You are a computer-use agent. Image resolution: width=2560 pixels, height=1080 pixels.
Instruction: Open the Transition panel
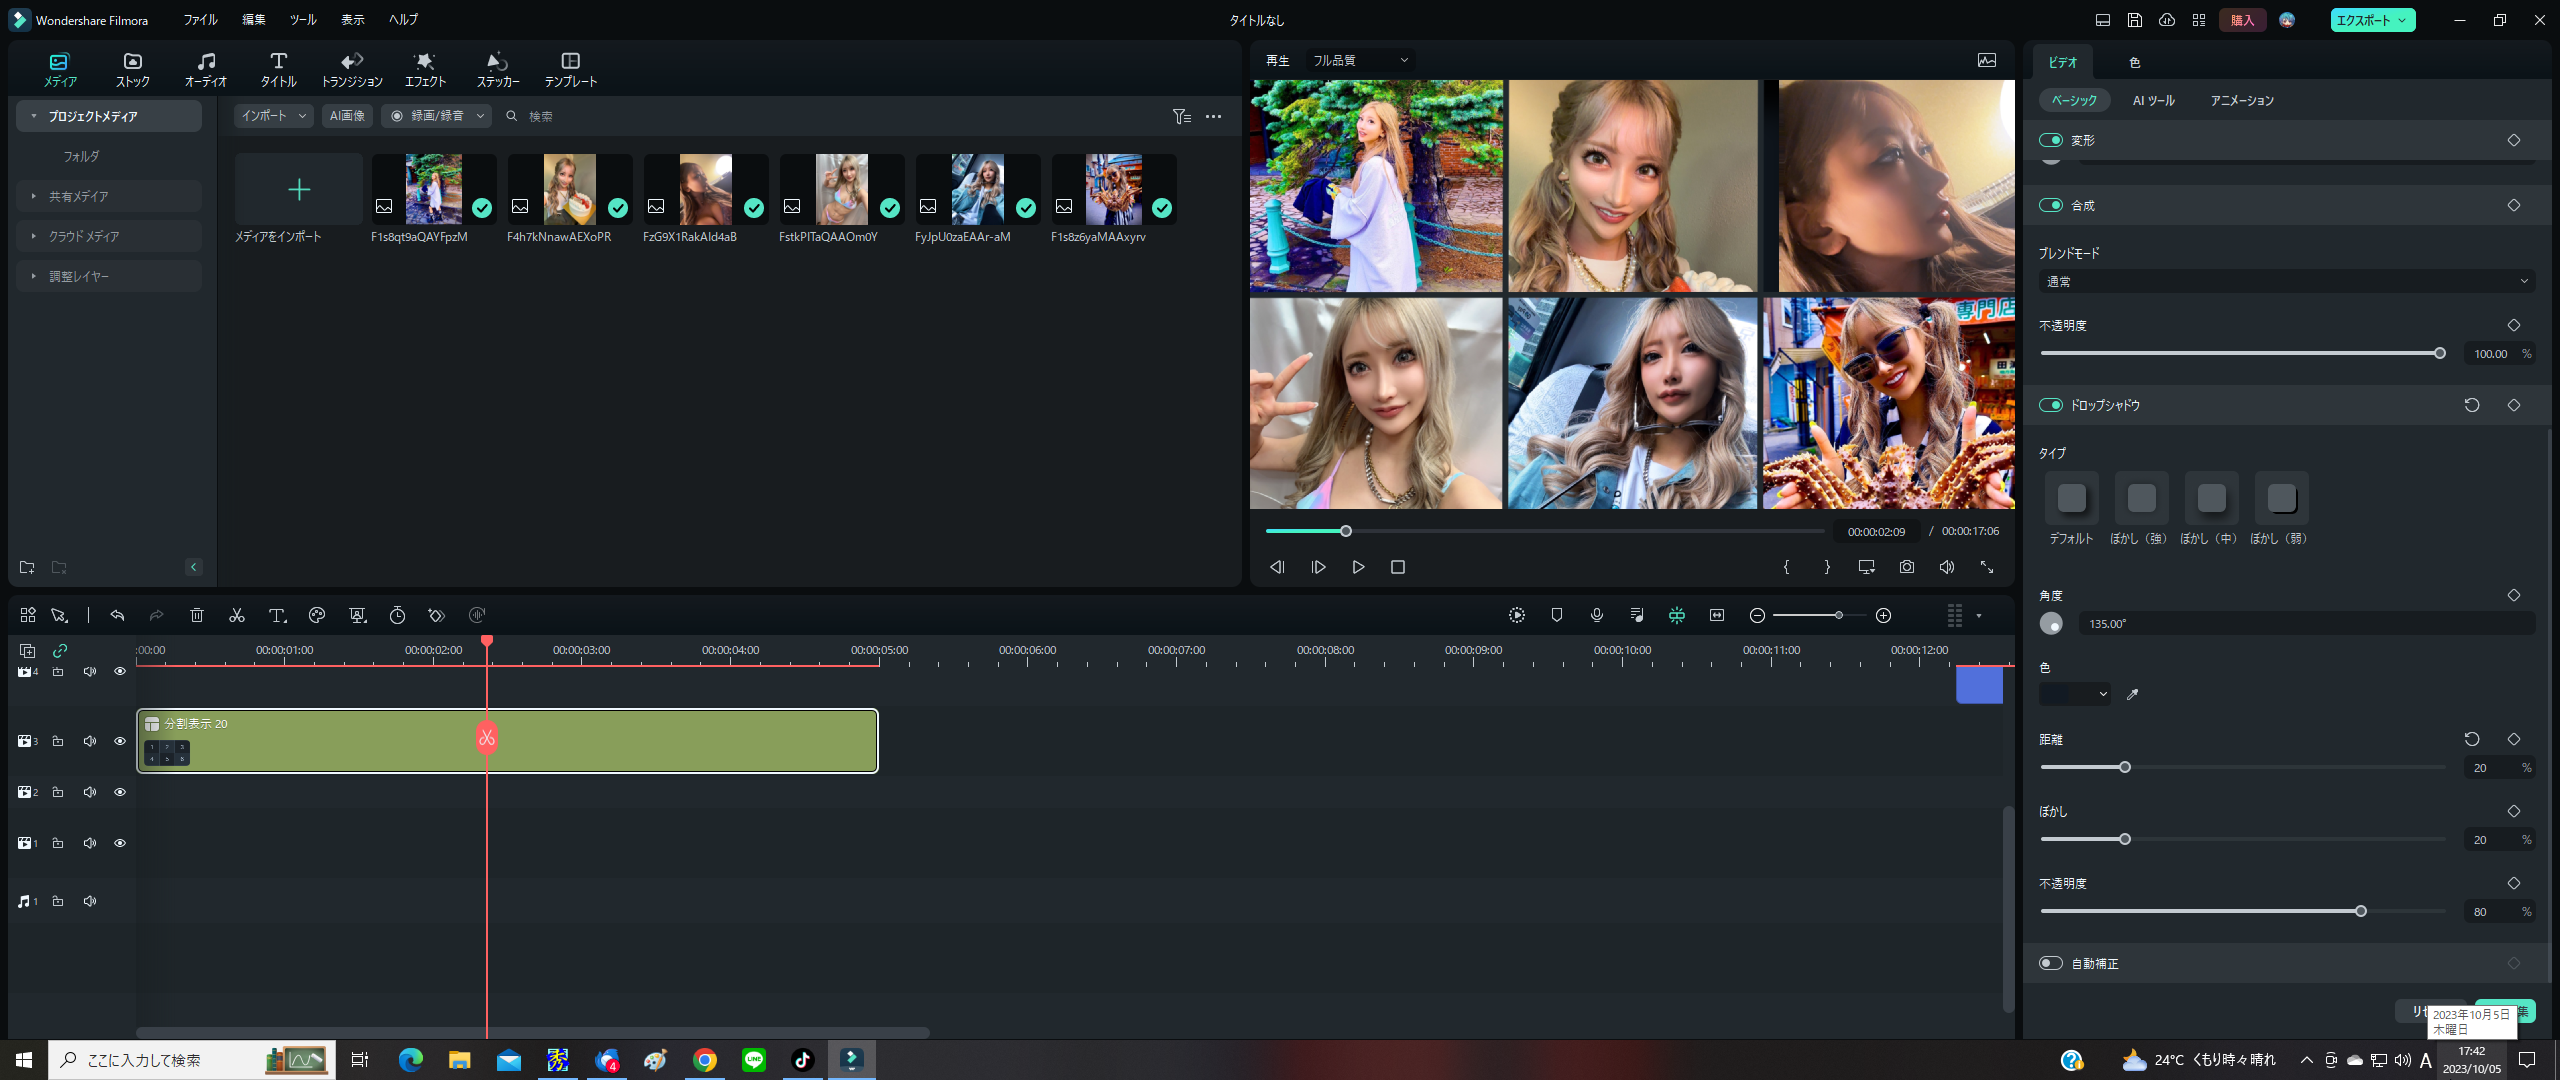point(351,69)
